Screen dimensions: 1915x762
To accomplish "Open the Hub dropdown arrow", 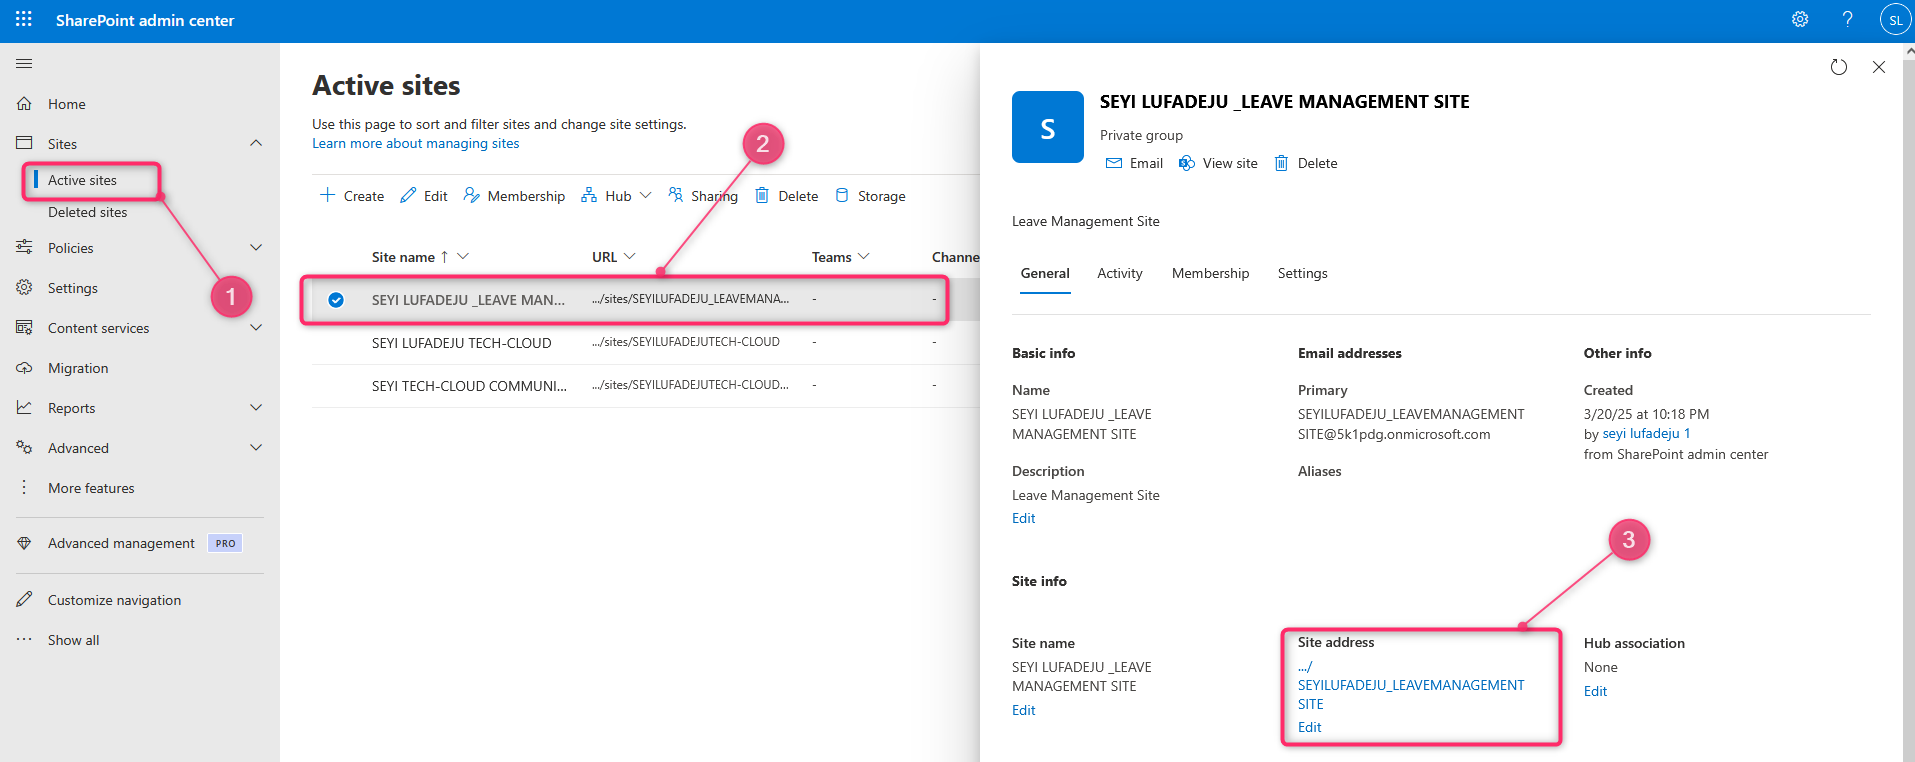I will coord(646,195).
